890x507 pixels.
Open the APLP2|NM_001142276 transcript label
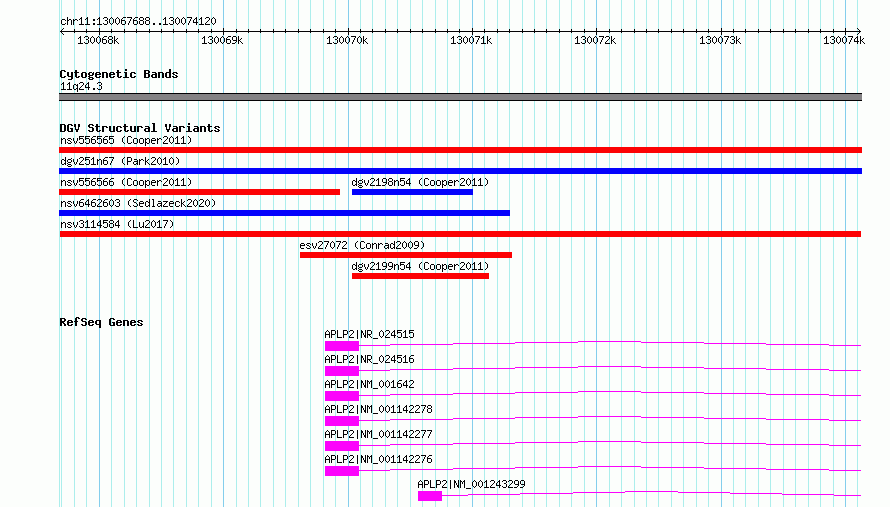click(378, 459)
